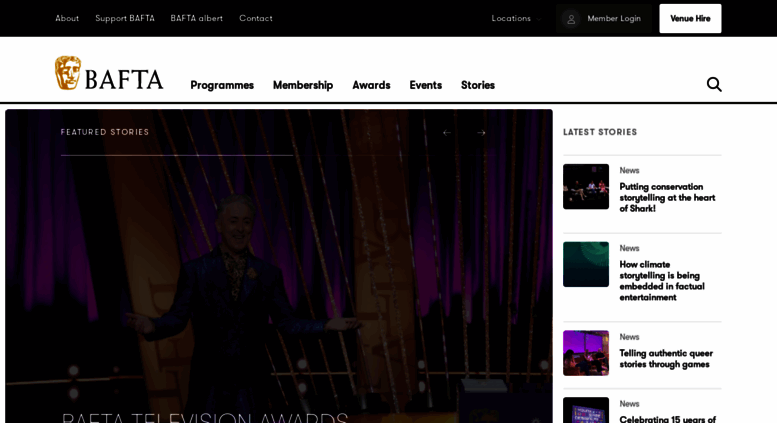Screen dimensions: 777x423
Task: Open the How climate storytelling thumbnail
Action: point(586,264)
